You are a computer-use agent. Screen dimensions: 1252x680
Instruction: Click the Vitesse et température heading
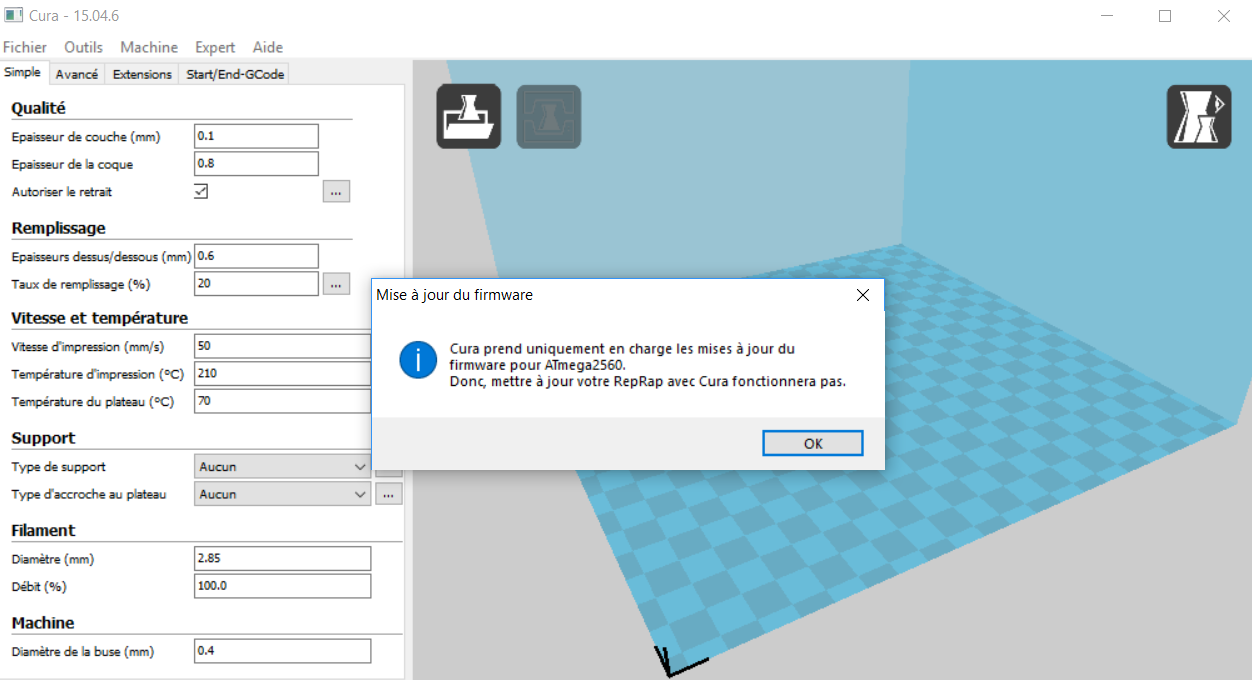coord(99,318)
